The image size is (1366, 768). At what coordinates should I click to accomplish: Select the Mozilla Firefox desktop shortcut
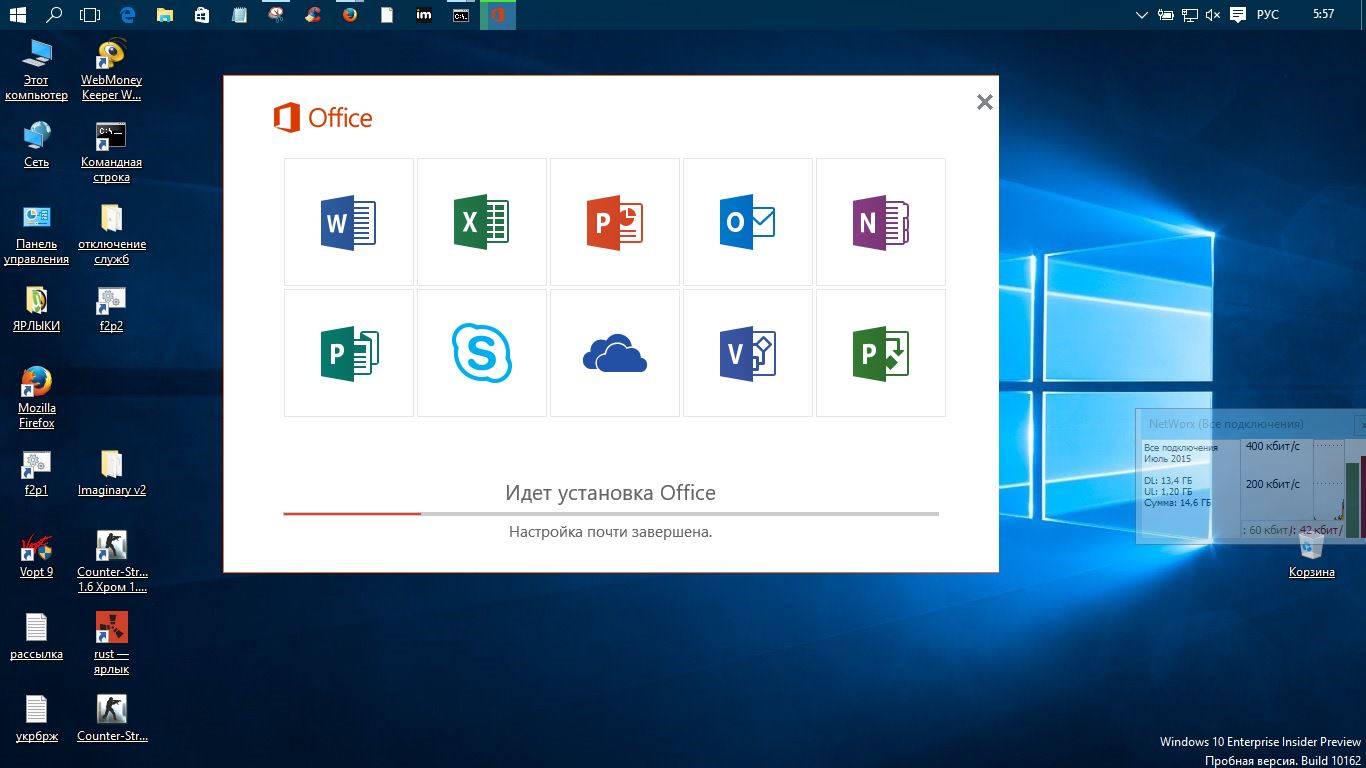37,397
